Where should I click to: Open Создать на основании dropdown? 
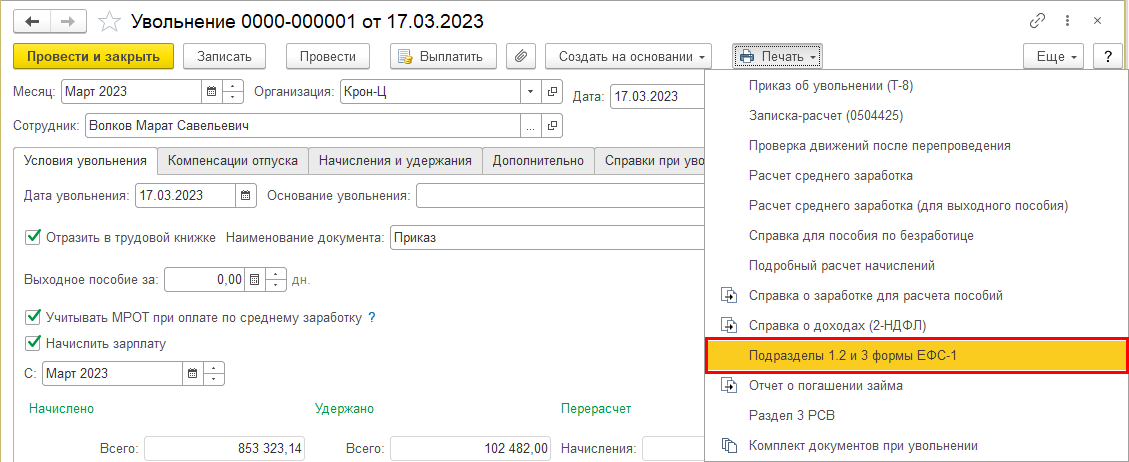coord(629,56)
